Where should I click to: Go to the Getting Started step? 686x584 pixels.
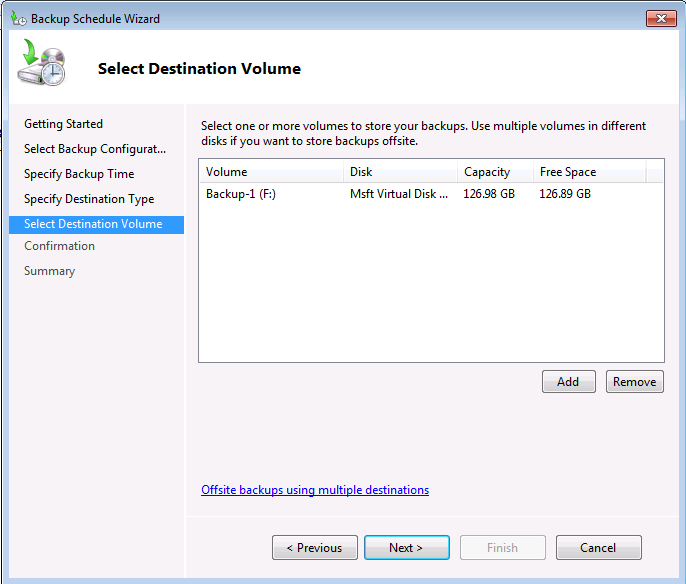pos(63,124)
